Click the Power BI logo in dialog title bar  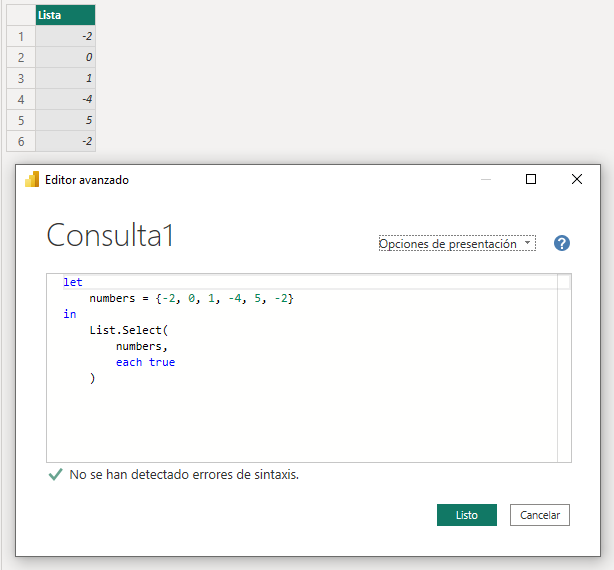click(x=32, y=180)
